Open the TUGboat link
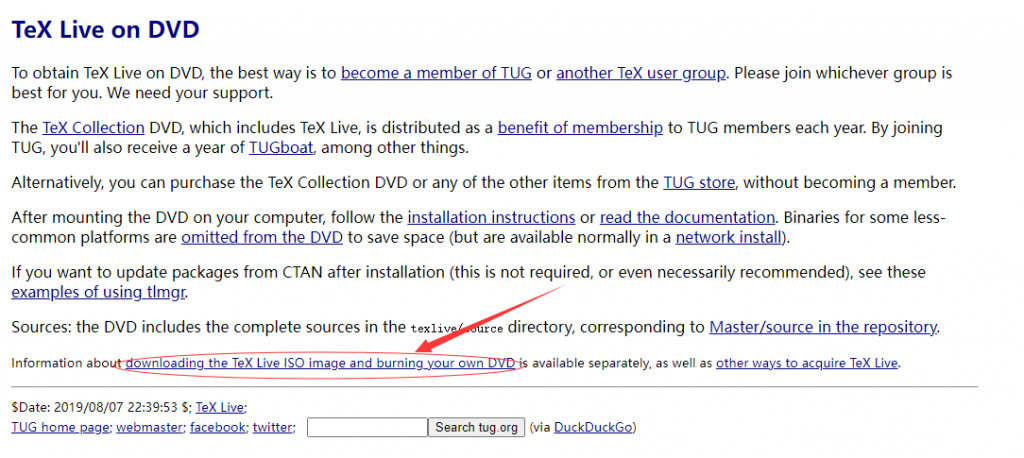Screen dimensions: 1024x458 coord(281,148)
